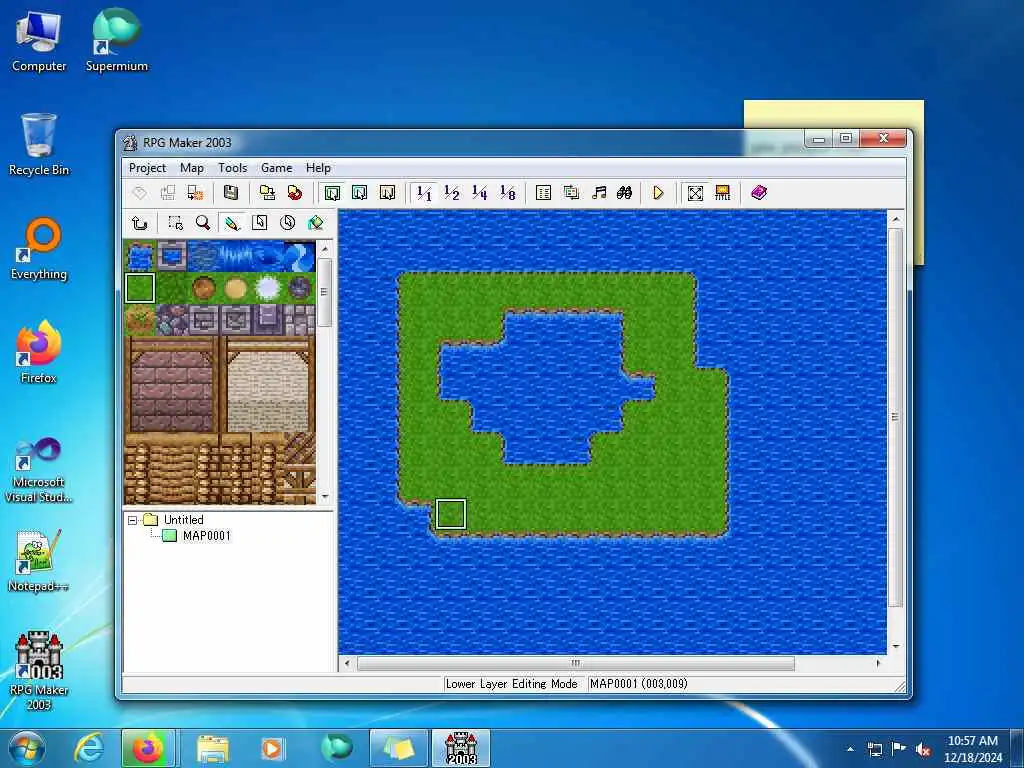Open the Windows Start button

point(27,748)
